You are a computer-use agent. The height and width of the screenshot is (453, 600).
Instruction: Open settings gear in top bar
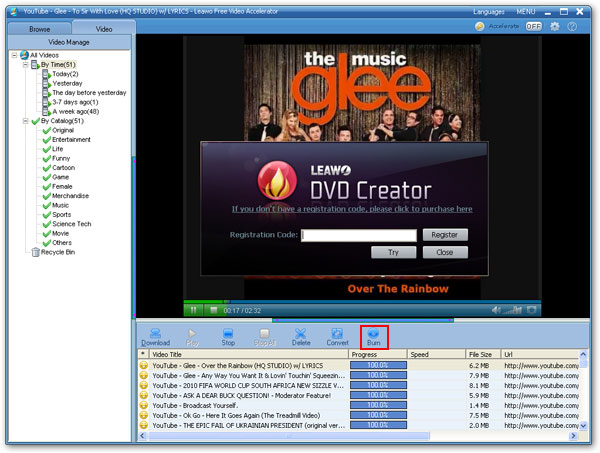[x=554, y=26]
